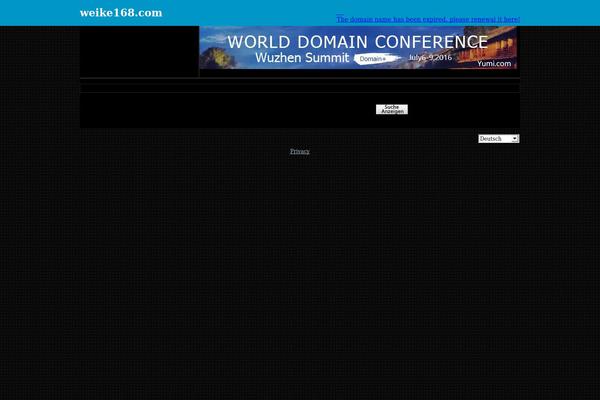Click the weike168.com site title

pyautogui.click(x=121, y=13)
